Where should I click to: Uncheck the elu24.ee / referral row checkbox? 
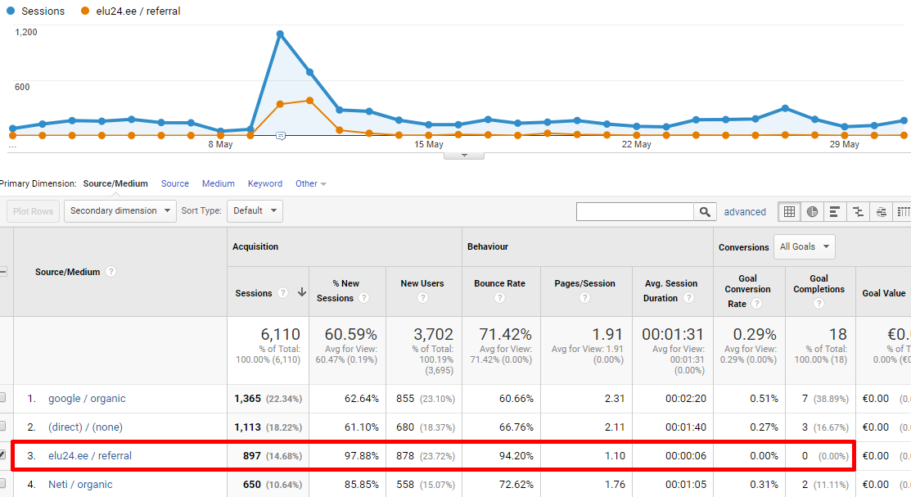coord(2,455)
